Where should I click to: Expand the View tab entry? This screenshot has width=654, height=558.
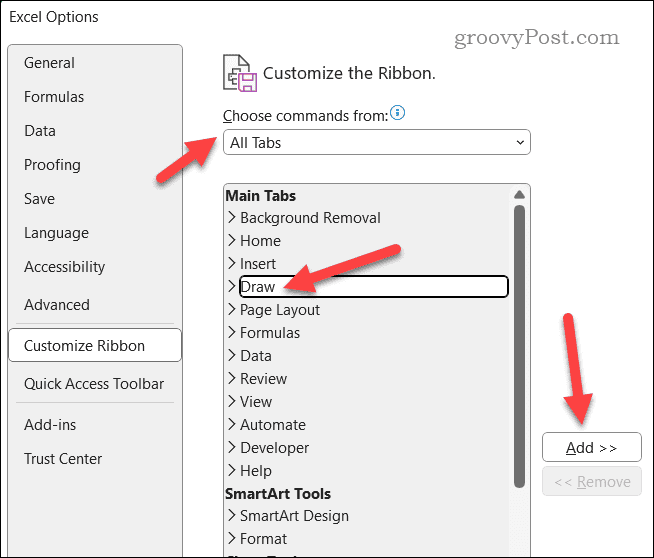pyautogui.click(x=232, y=401)
